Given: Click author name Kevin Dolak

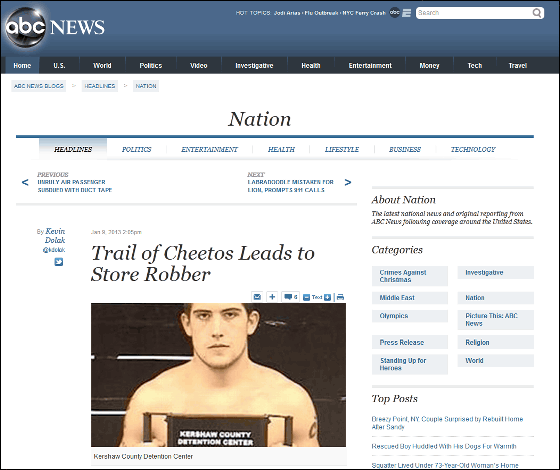Looking at the screenshot, I should pyautogui.click(x=55, y=236).
